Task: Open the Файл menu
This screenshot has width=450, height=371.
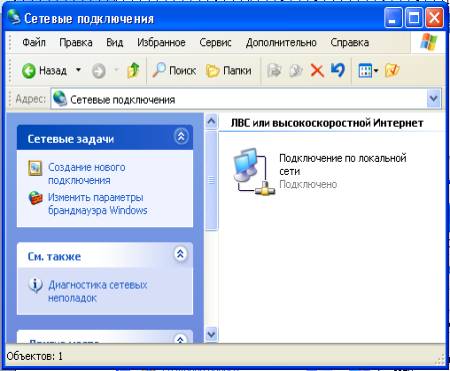Action: 34,43
